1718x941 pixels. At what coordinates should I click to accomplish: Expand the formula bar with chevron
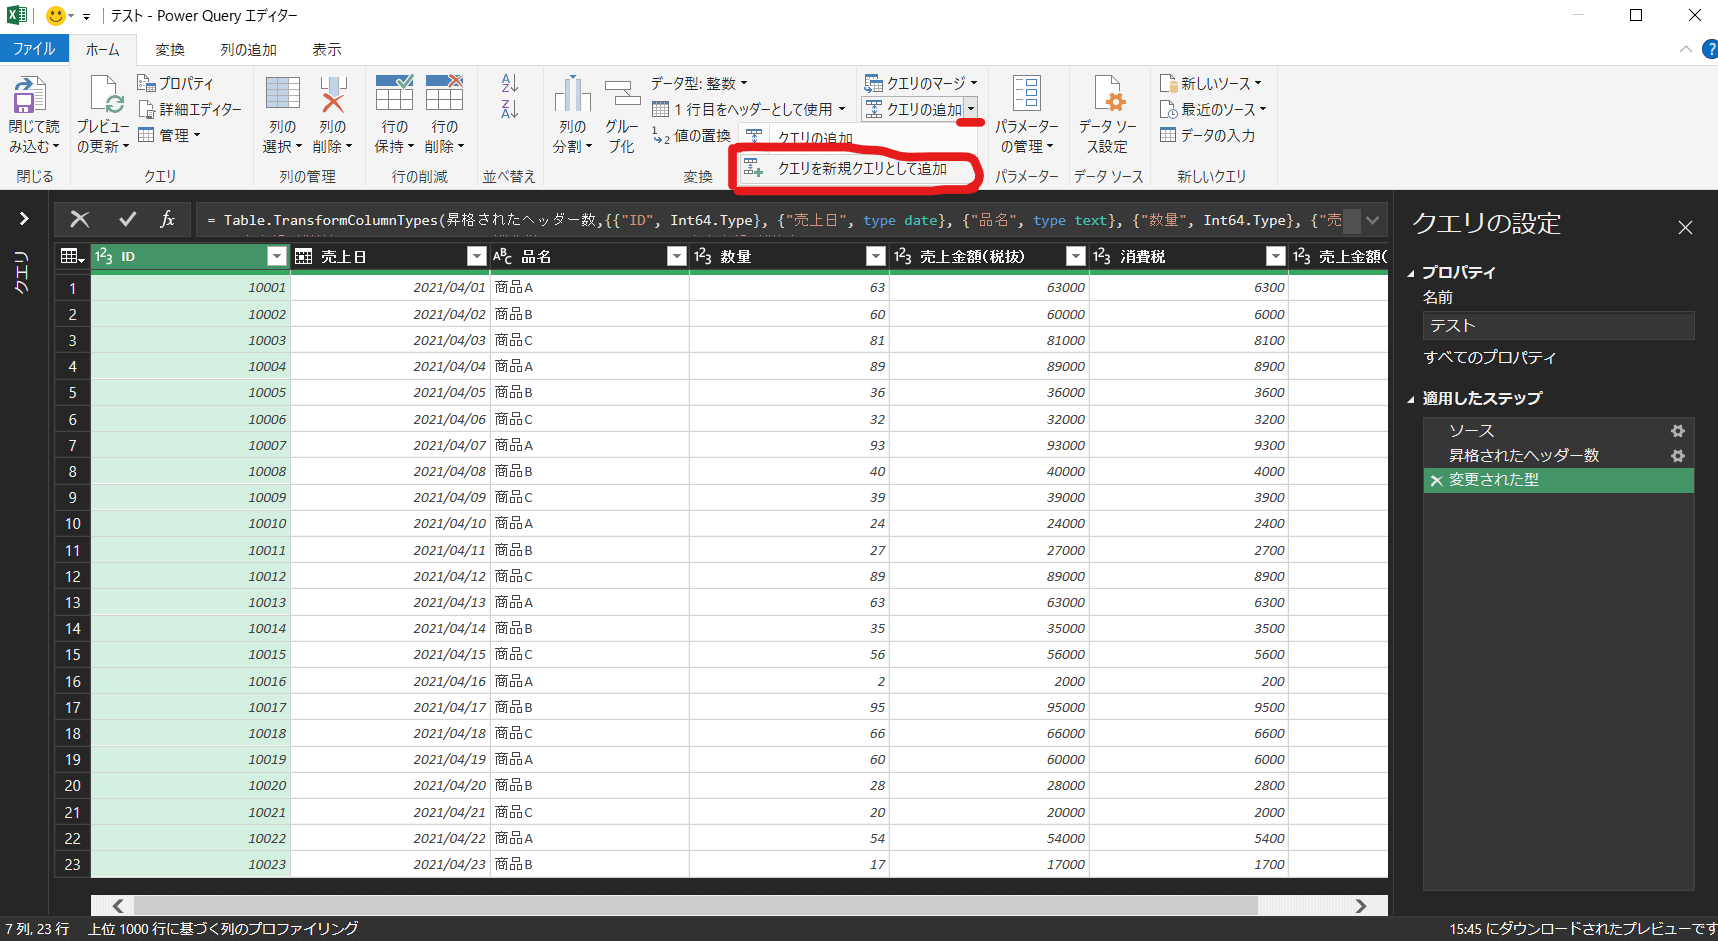pos(1372,220)
